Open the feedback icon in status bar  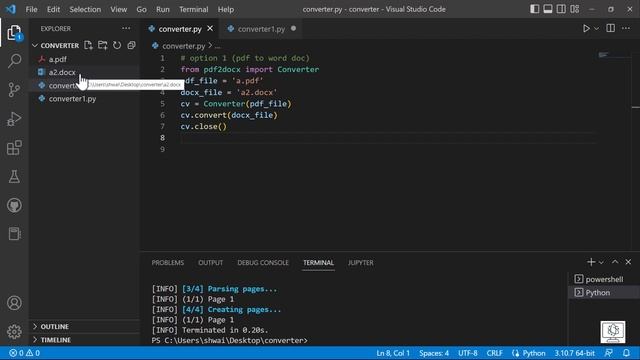point(609,353)
